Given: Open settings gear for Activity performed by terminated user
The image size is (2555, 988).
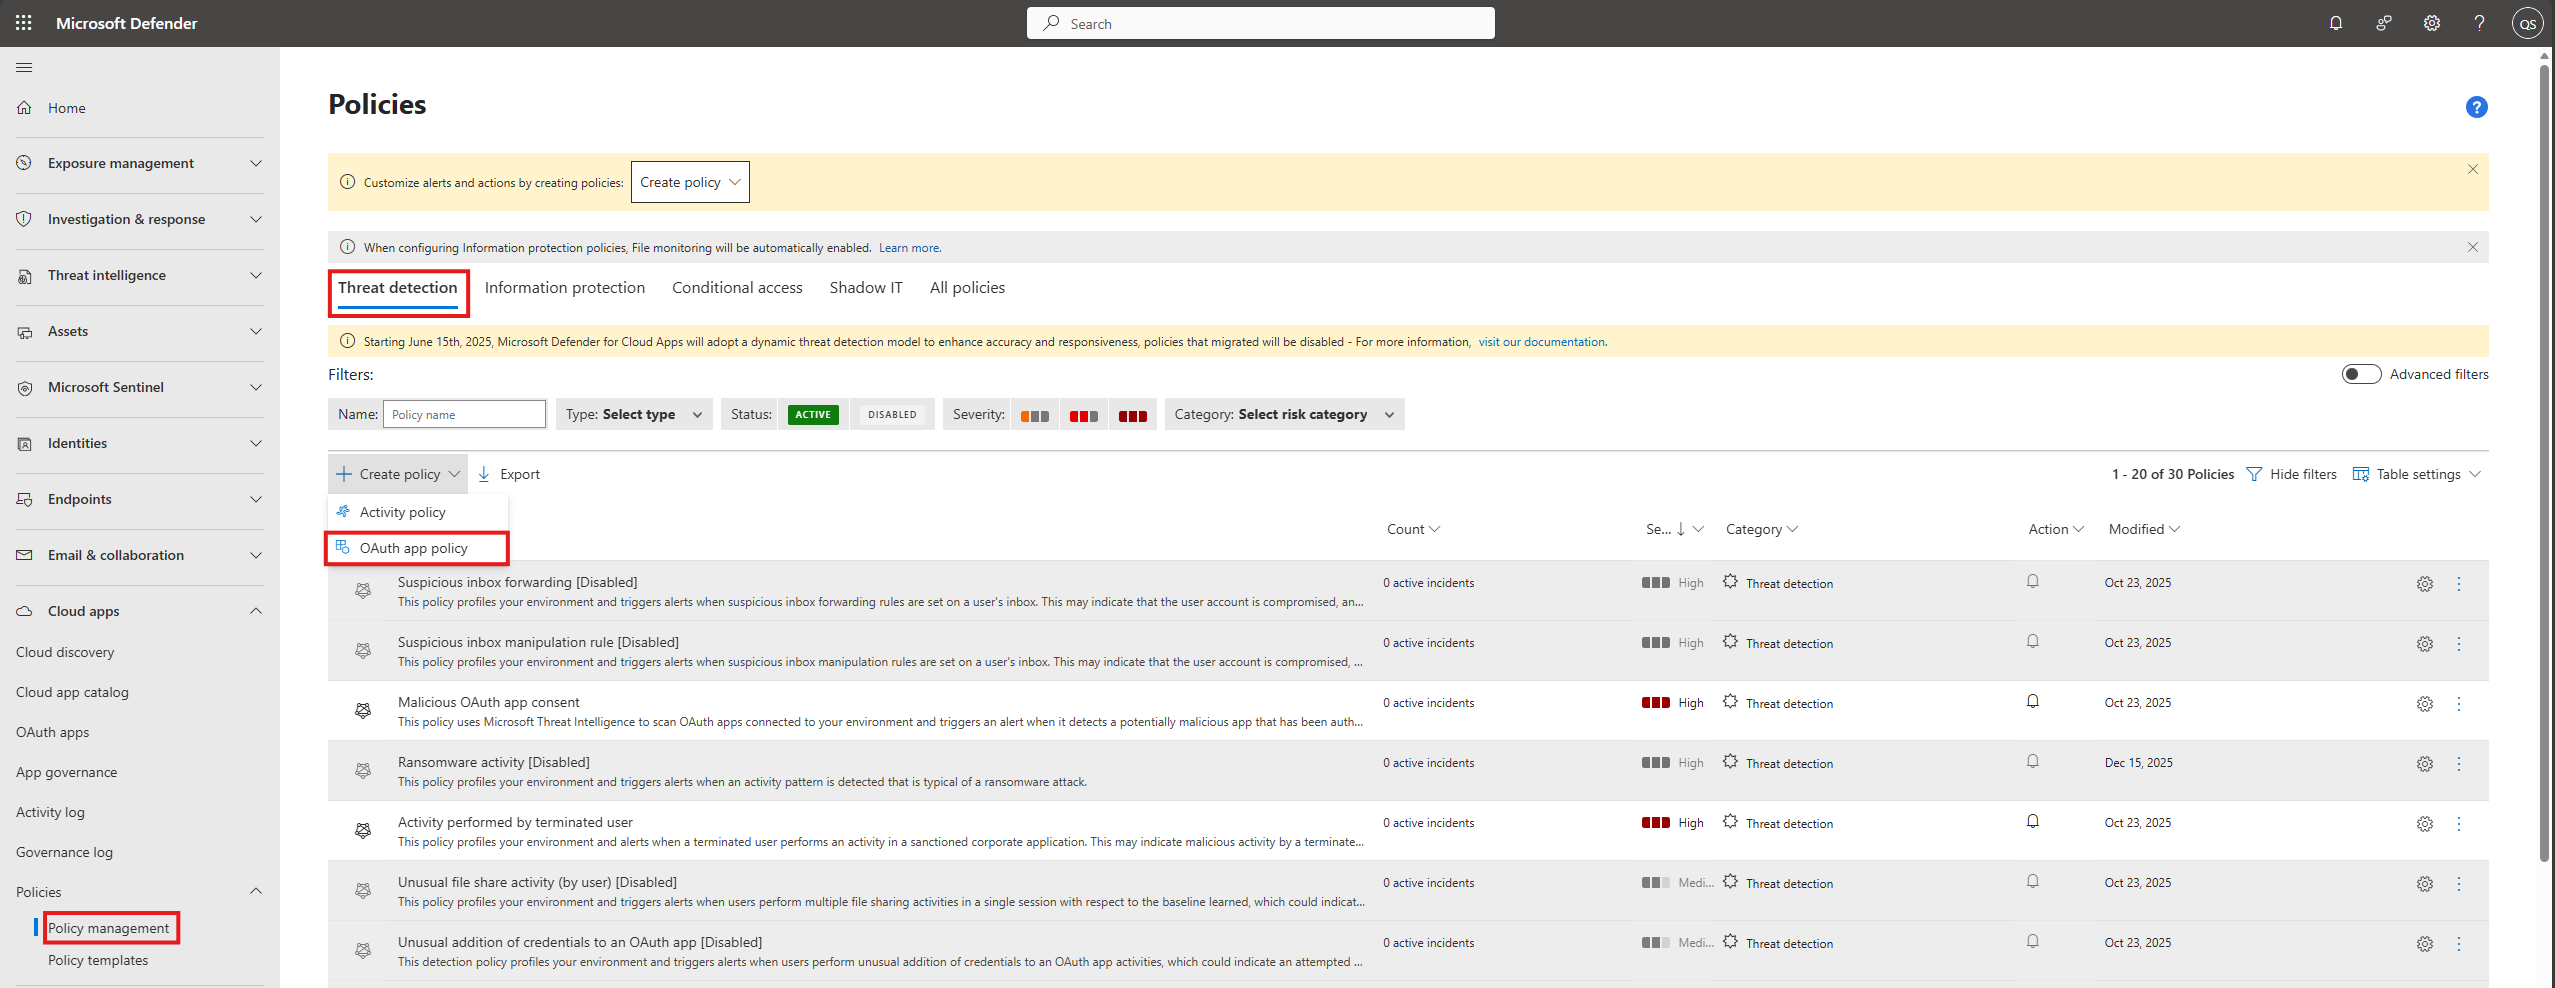Looking at the screenshot, I should tap(2424, 824).
